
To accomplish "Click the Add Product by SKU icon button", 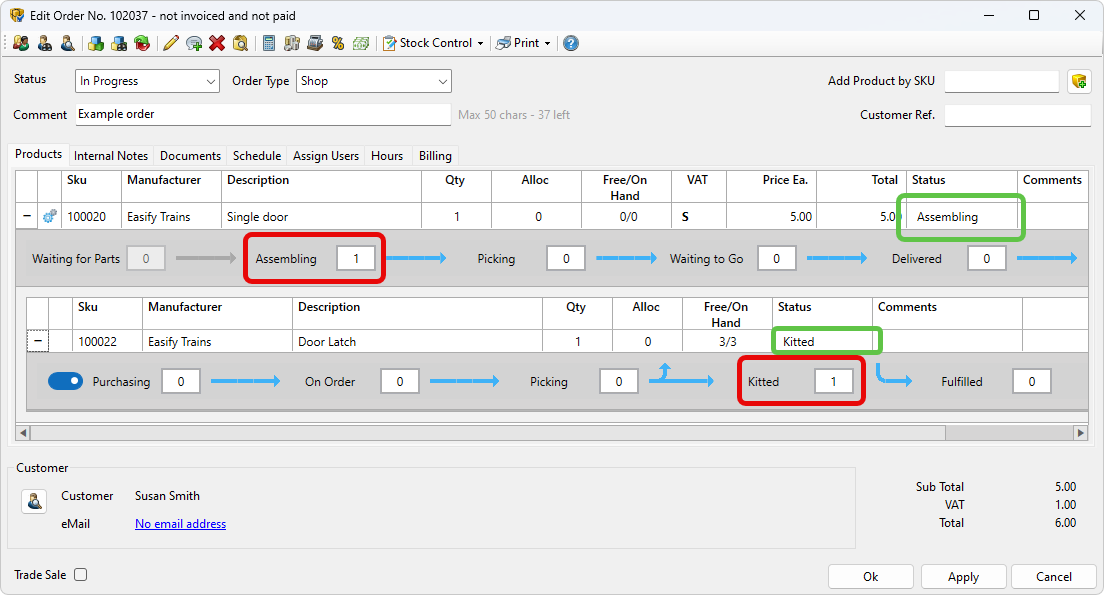I will click(1078, 82).
